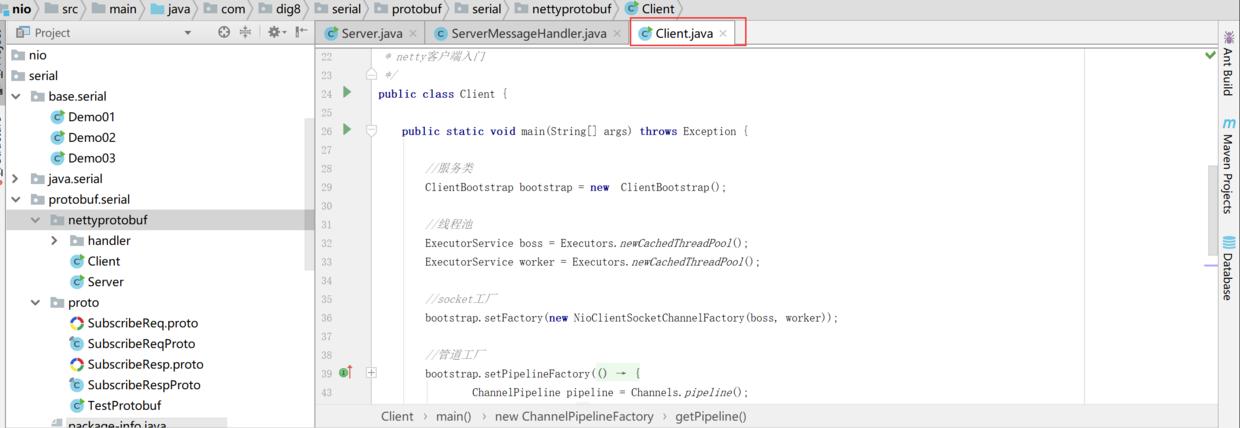Collapse the base.serial package

point(16,97)
